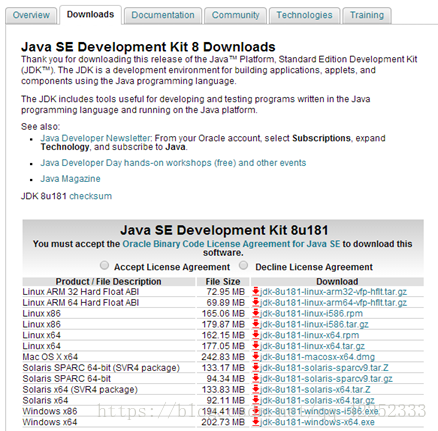Download jdk-8u181-linux-arm64-vfp-hflt.tar.gz file link
Screen dimensions: 438x431
[x=333, y=303]
